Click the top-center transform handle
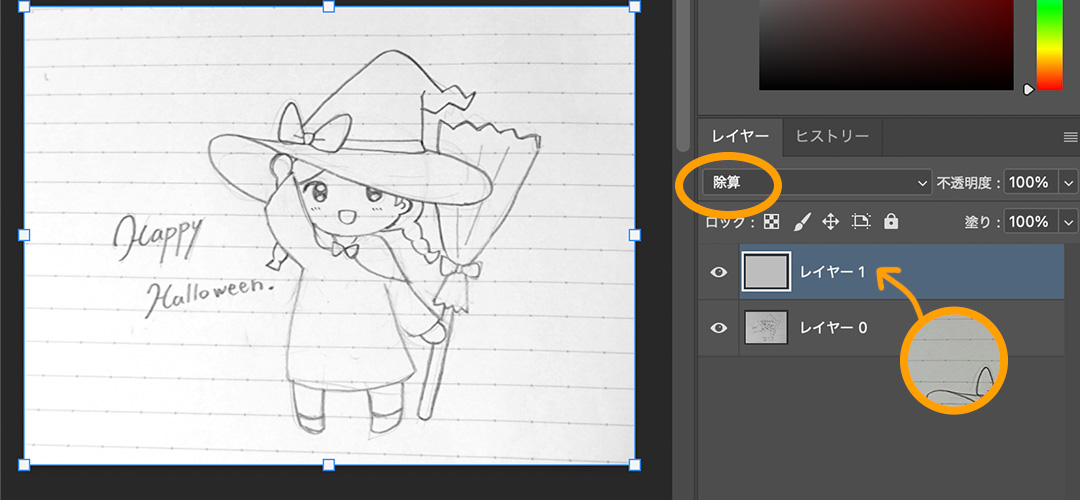The height and width of the screenshot is (500, 1080). tap(329, 6)
